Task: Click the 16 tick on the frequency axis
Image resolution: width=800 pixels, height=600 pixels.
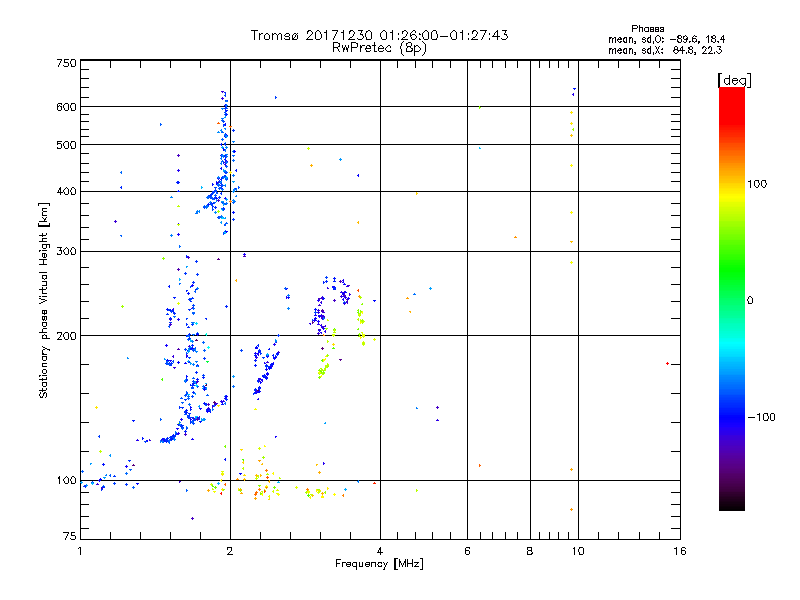Action: pos(679,551)
